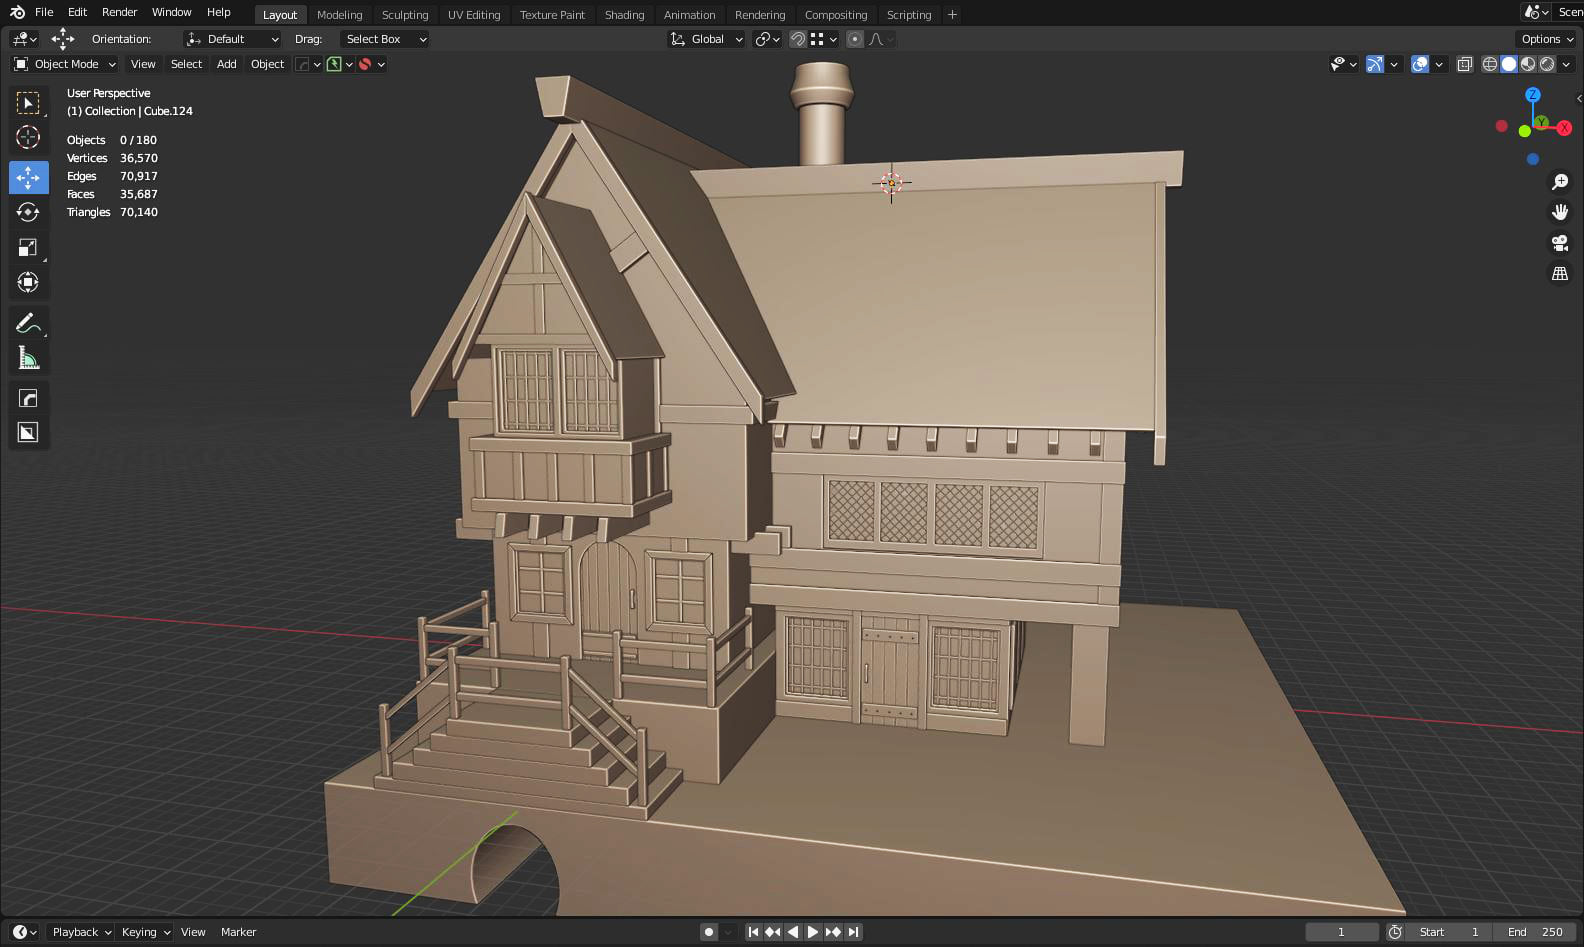Click the Options button
Image resolution: width=1584 pixels, height=947 pixels.
point(1547,39)
